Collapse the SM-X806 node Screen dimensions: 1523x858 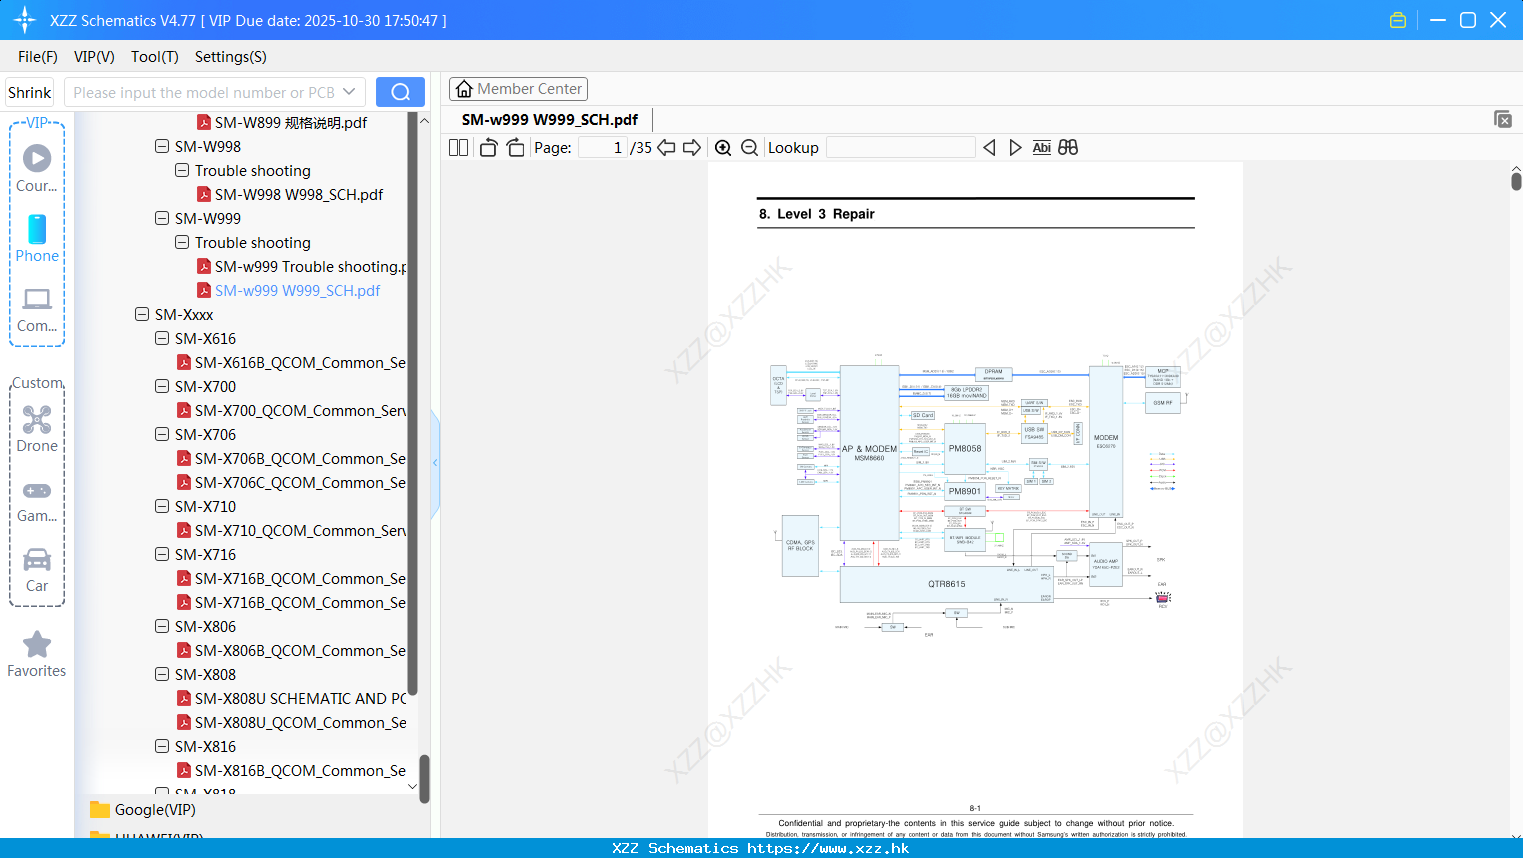tap(162, 626)
